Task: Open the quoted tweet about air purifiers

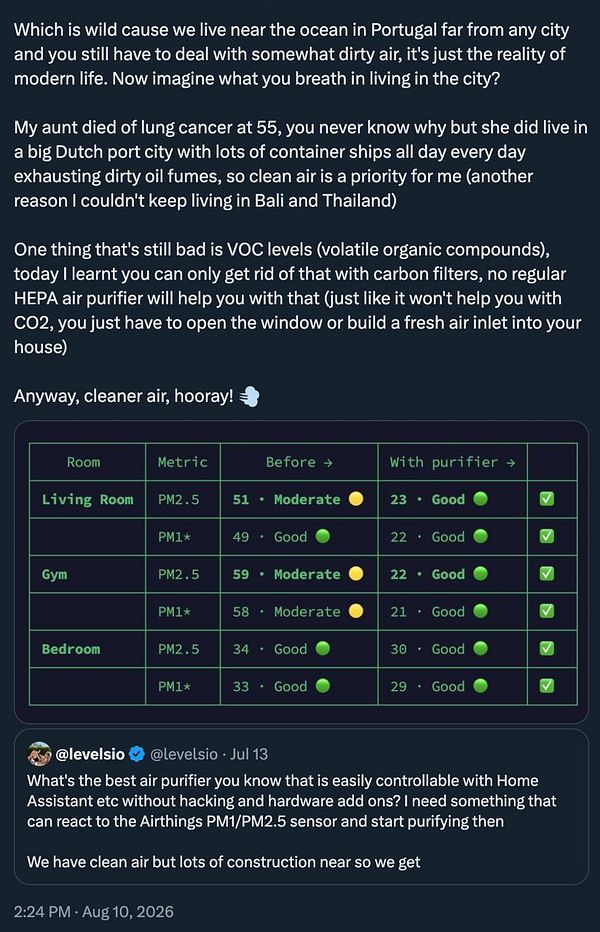Action: (301, 807)
